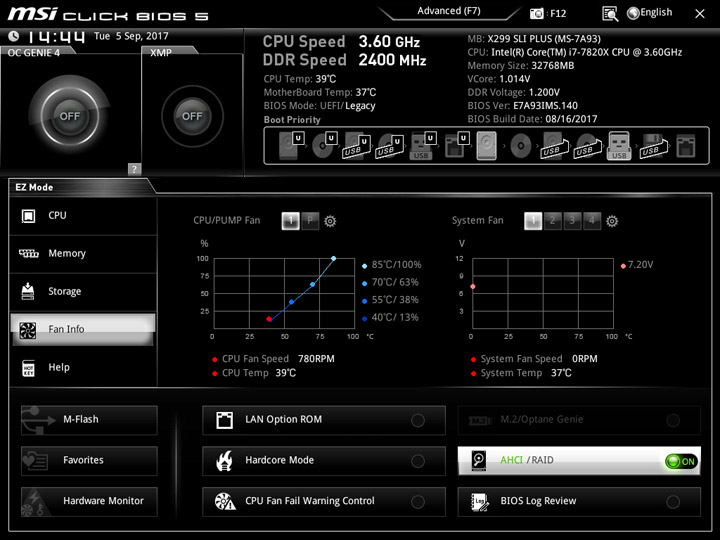Open the OC Genie question-mark help
Image resolution: width=720 pixels, height=540 pixels.
click(134, 169)
